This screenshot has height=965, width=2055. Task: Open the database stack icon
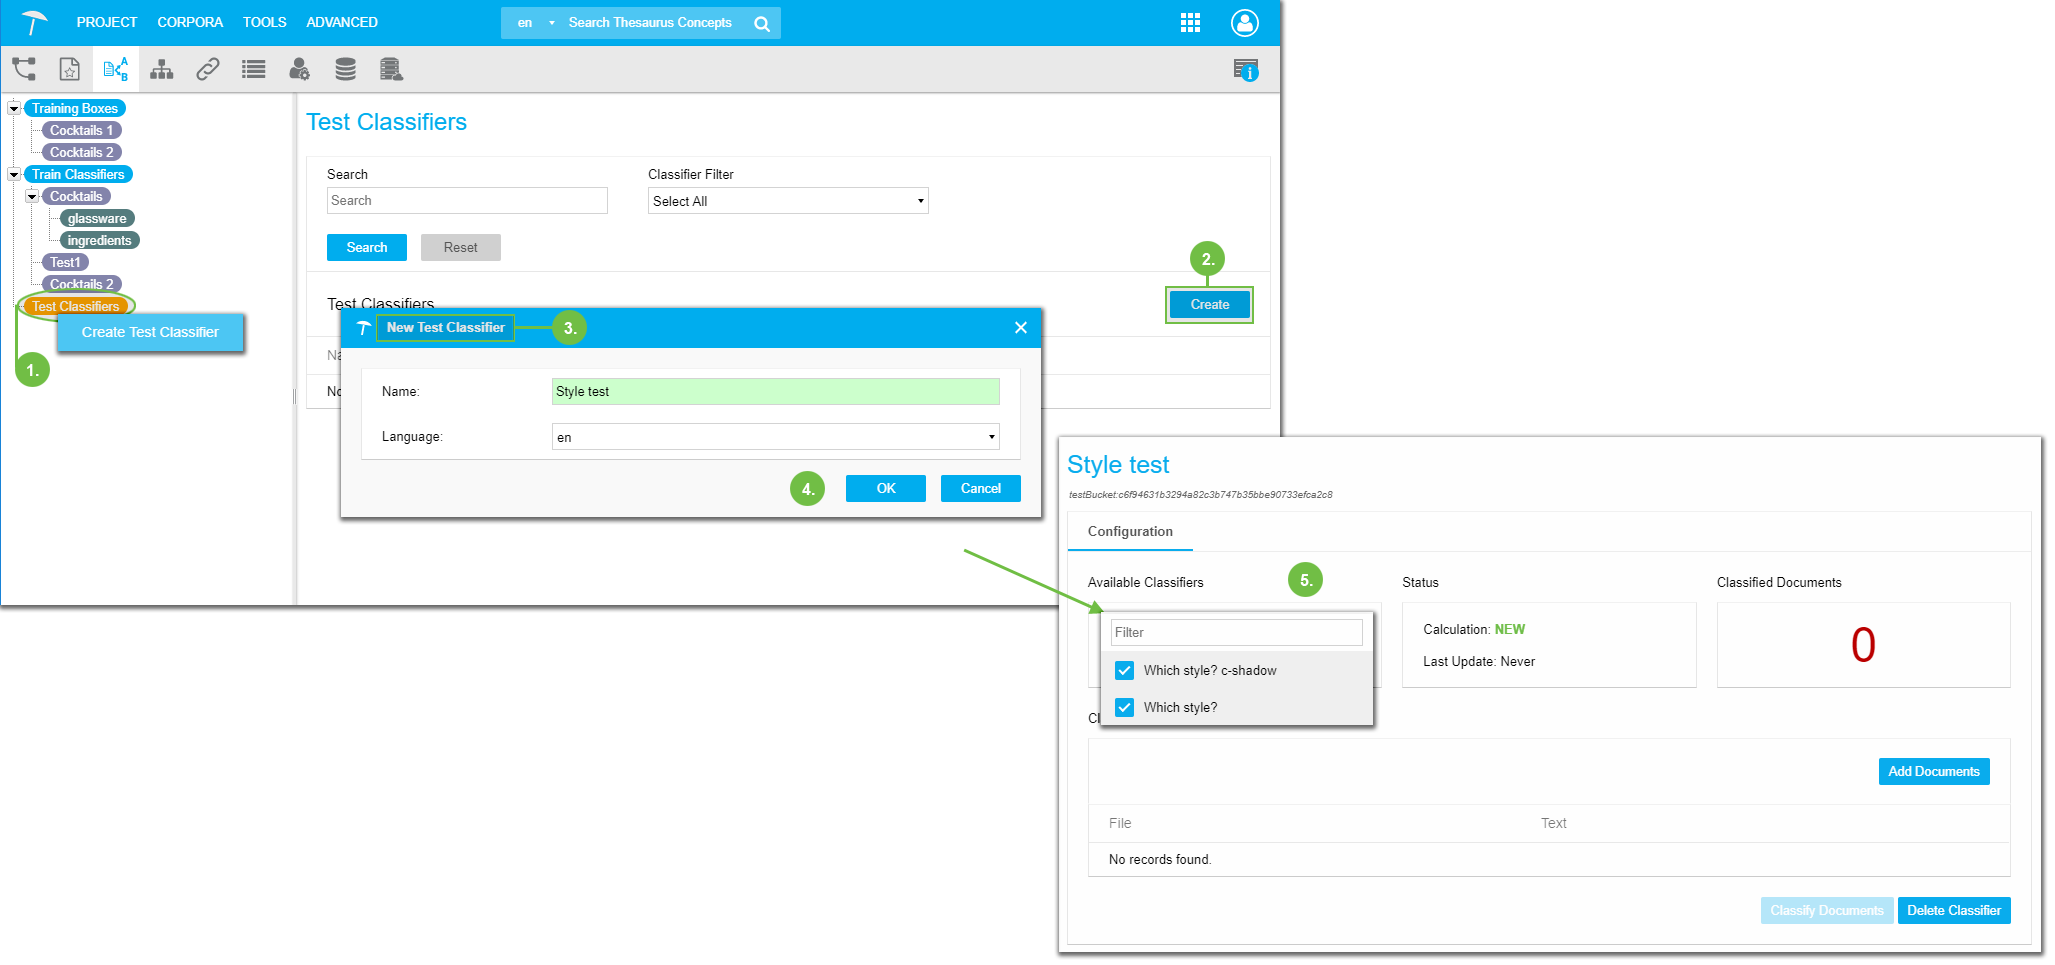[x=345, y=69]
